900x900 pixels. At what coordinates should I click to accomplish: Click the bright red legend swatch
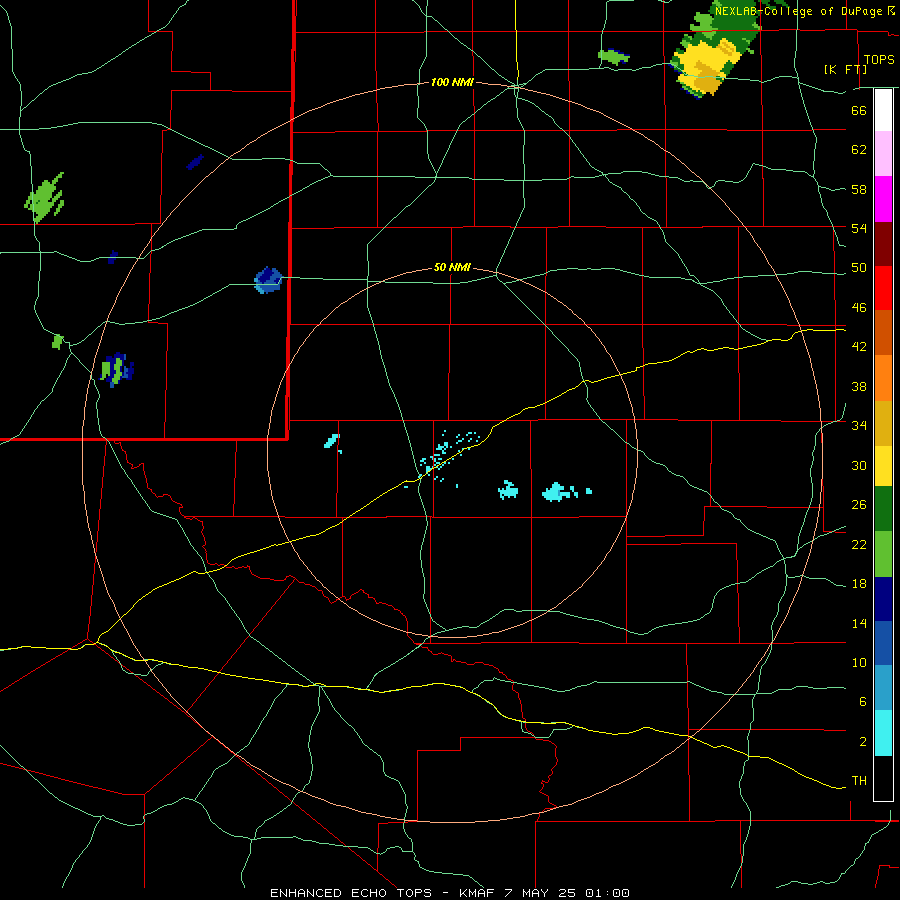click(x=883, y=288)
